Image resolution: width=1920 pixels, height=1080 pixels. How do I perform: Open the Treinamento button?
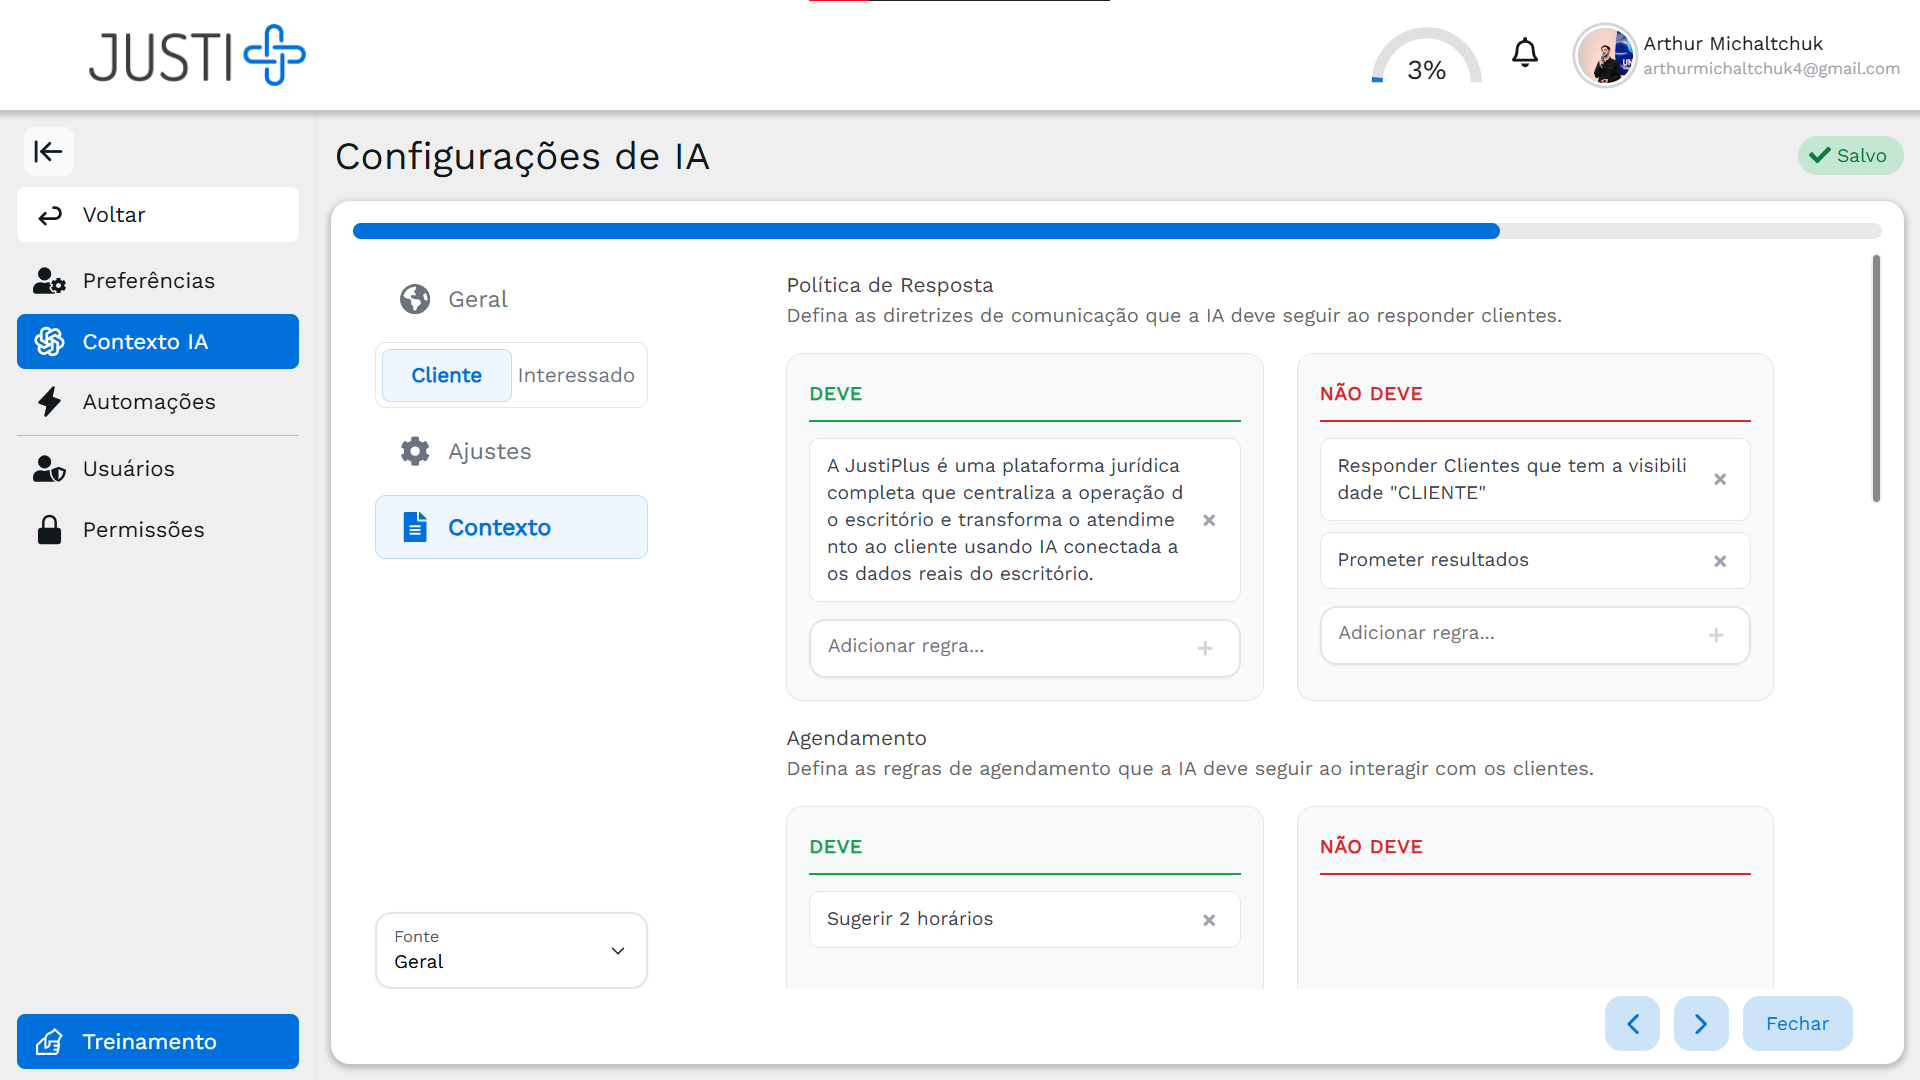tap(158, 1041)
